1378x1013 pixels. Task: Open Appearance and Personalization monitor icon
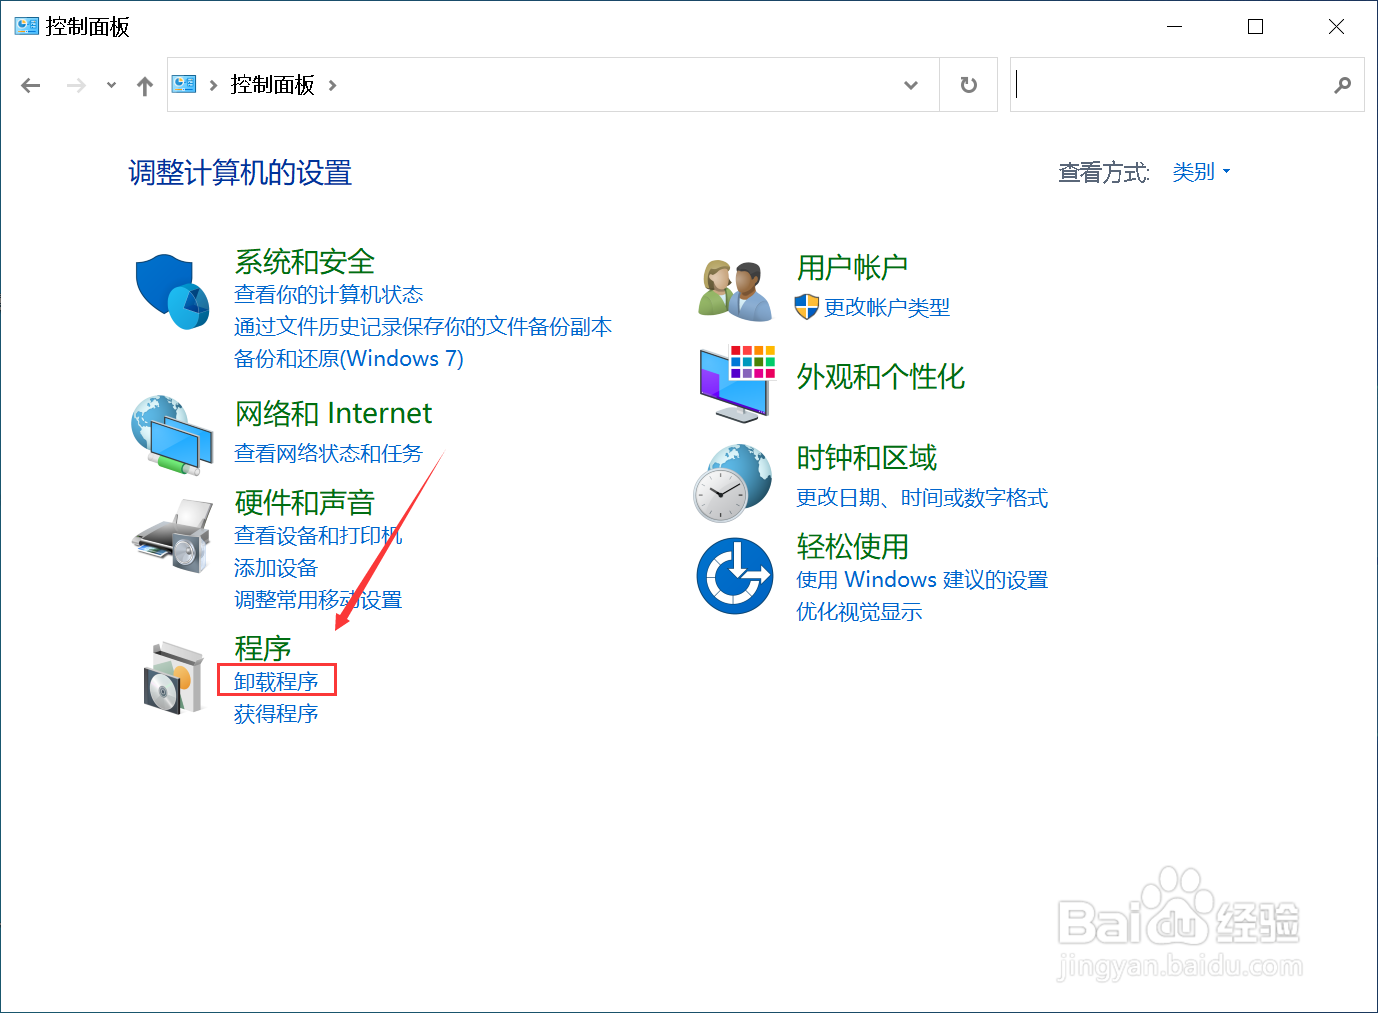tap(738, 383)
